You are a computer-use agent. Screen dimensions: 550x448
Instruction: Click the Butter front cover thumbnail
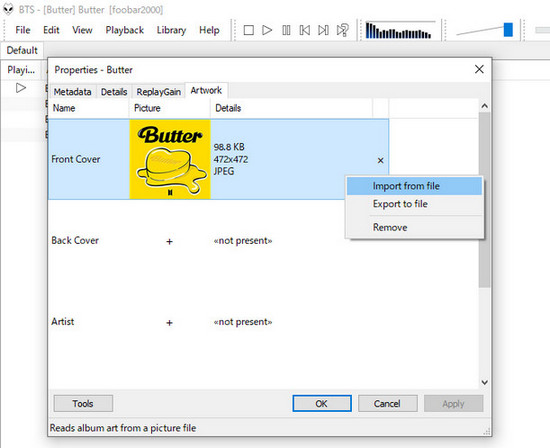click(170, 159)
